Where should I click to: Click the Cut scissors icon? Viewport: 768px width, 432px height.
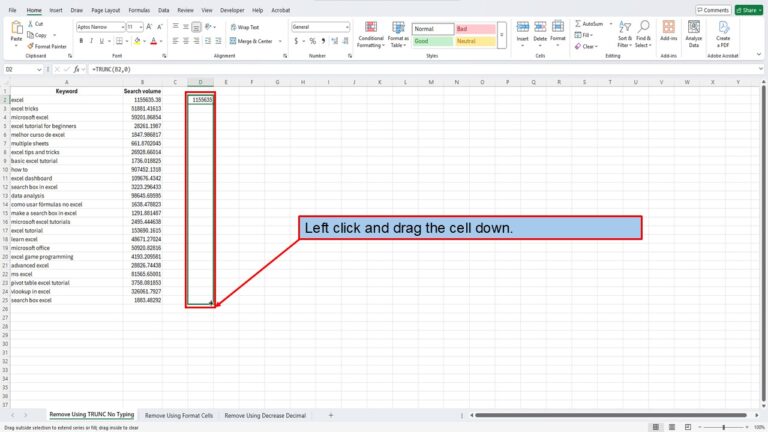tap(30, 24)
